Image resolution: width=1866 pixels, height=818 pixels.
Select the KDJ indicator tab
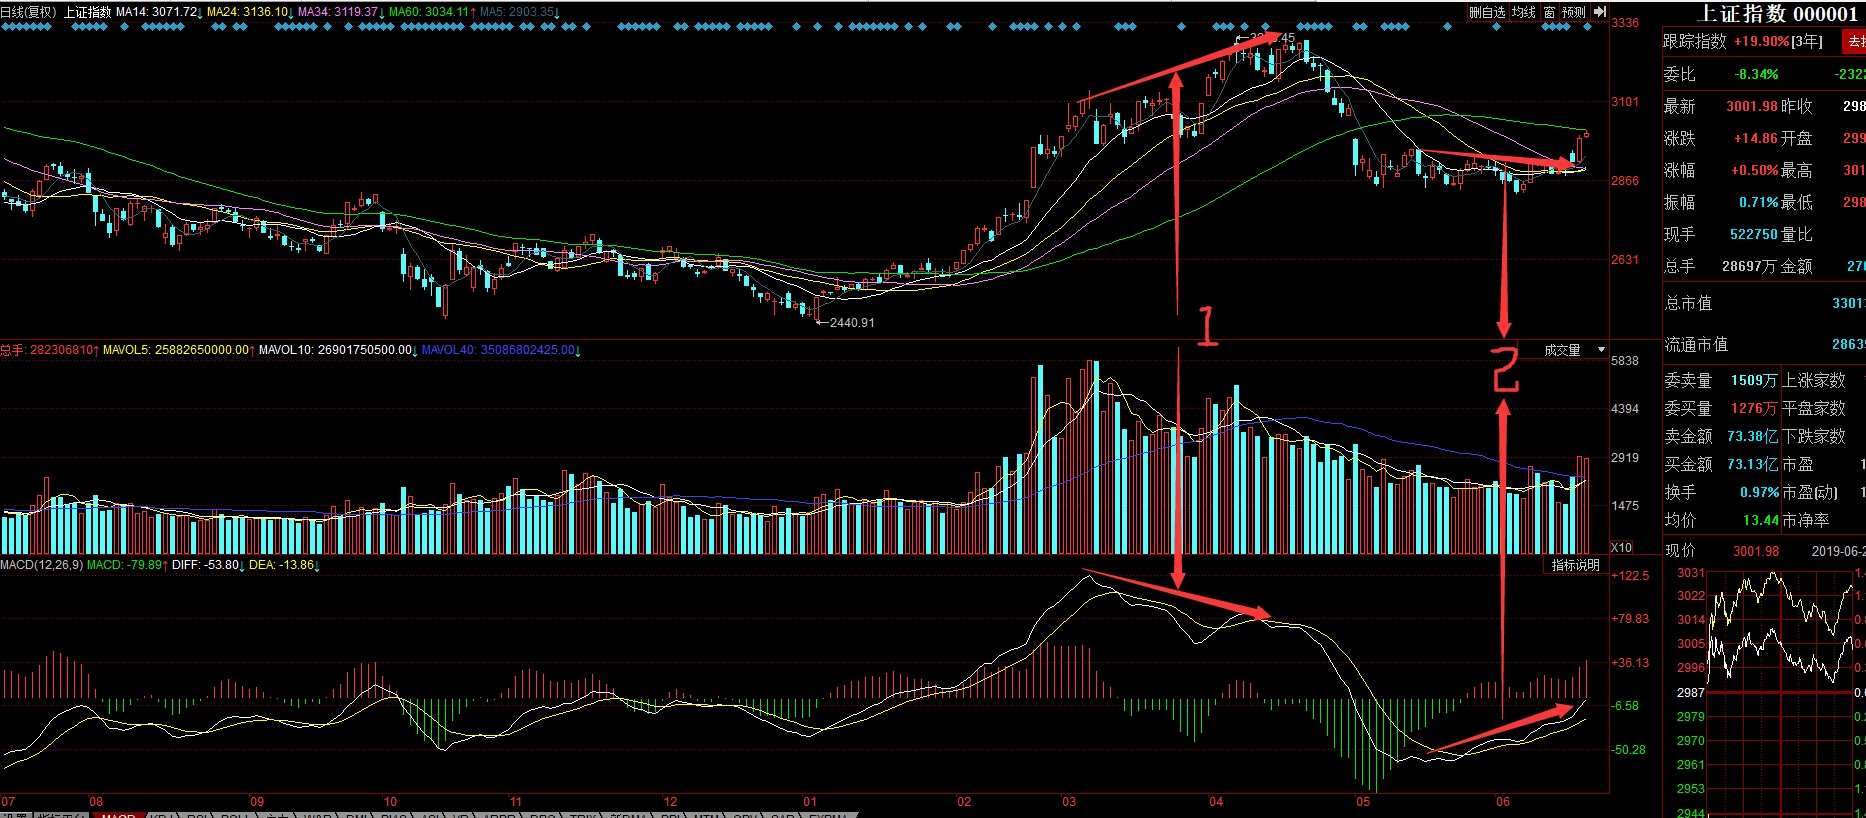point(162,815)
